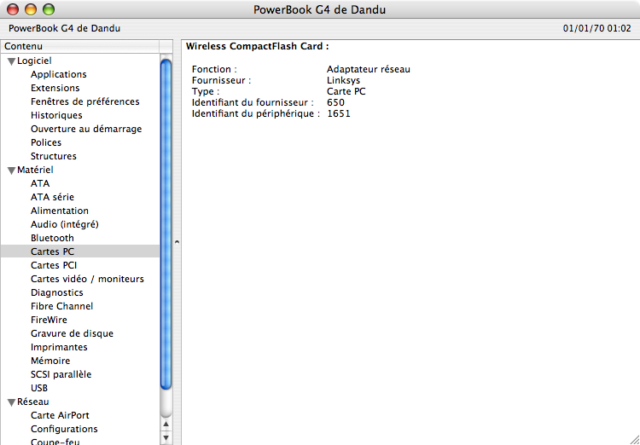Screen dimensions: 640x445
Task: Collapse the Logiciel section triangle
Action: pos(11,61)
